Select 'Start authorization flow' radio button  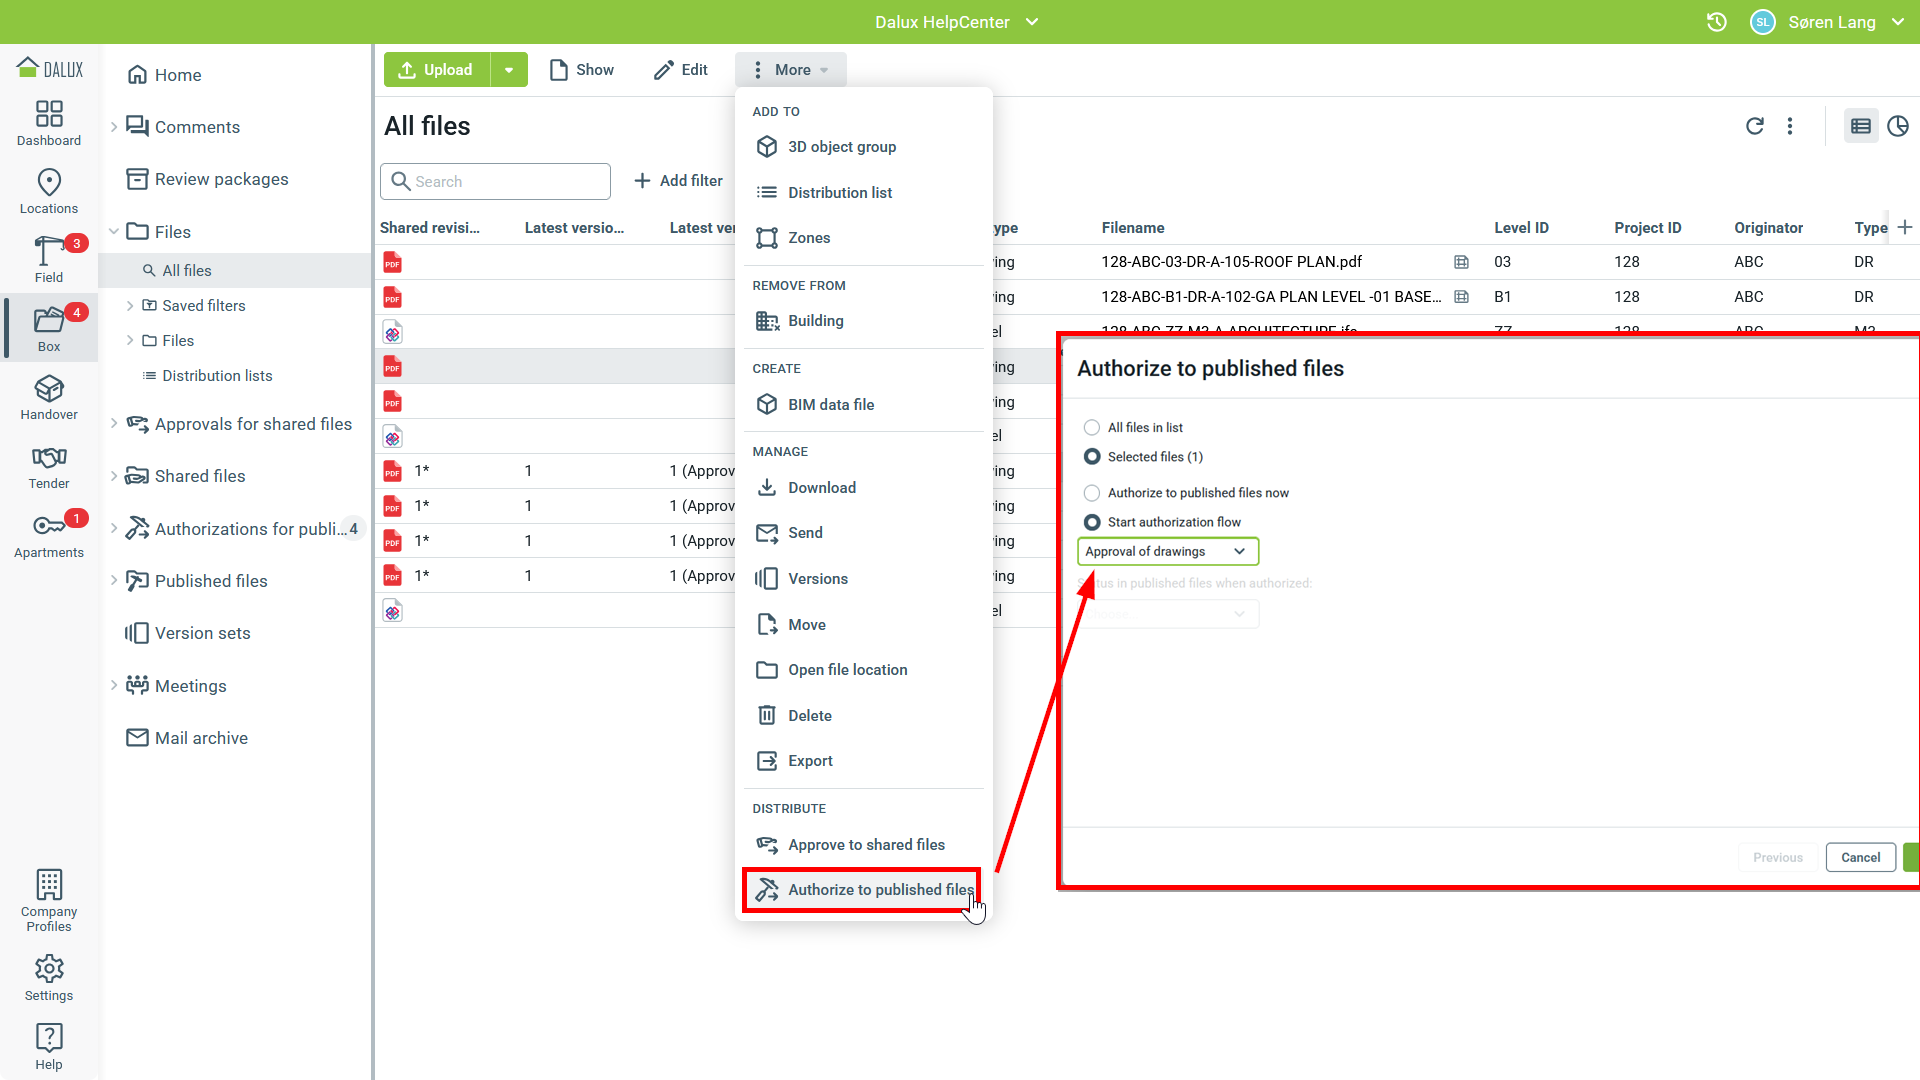pyautogui.click(x=1092, y=522)
